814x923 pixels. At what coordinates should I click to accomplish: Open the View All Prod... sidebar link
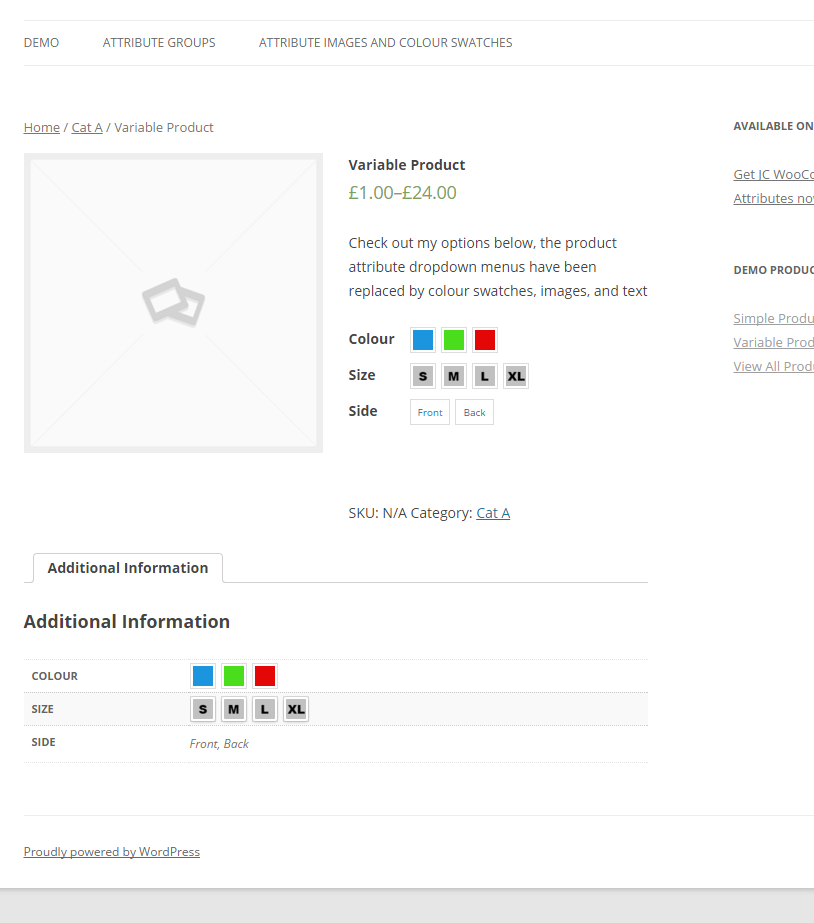point(773,367)
